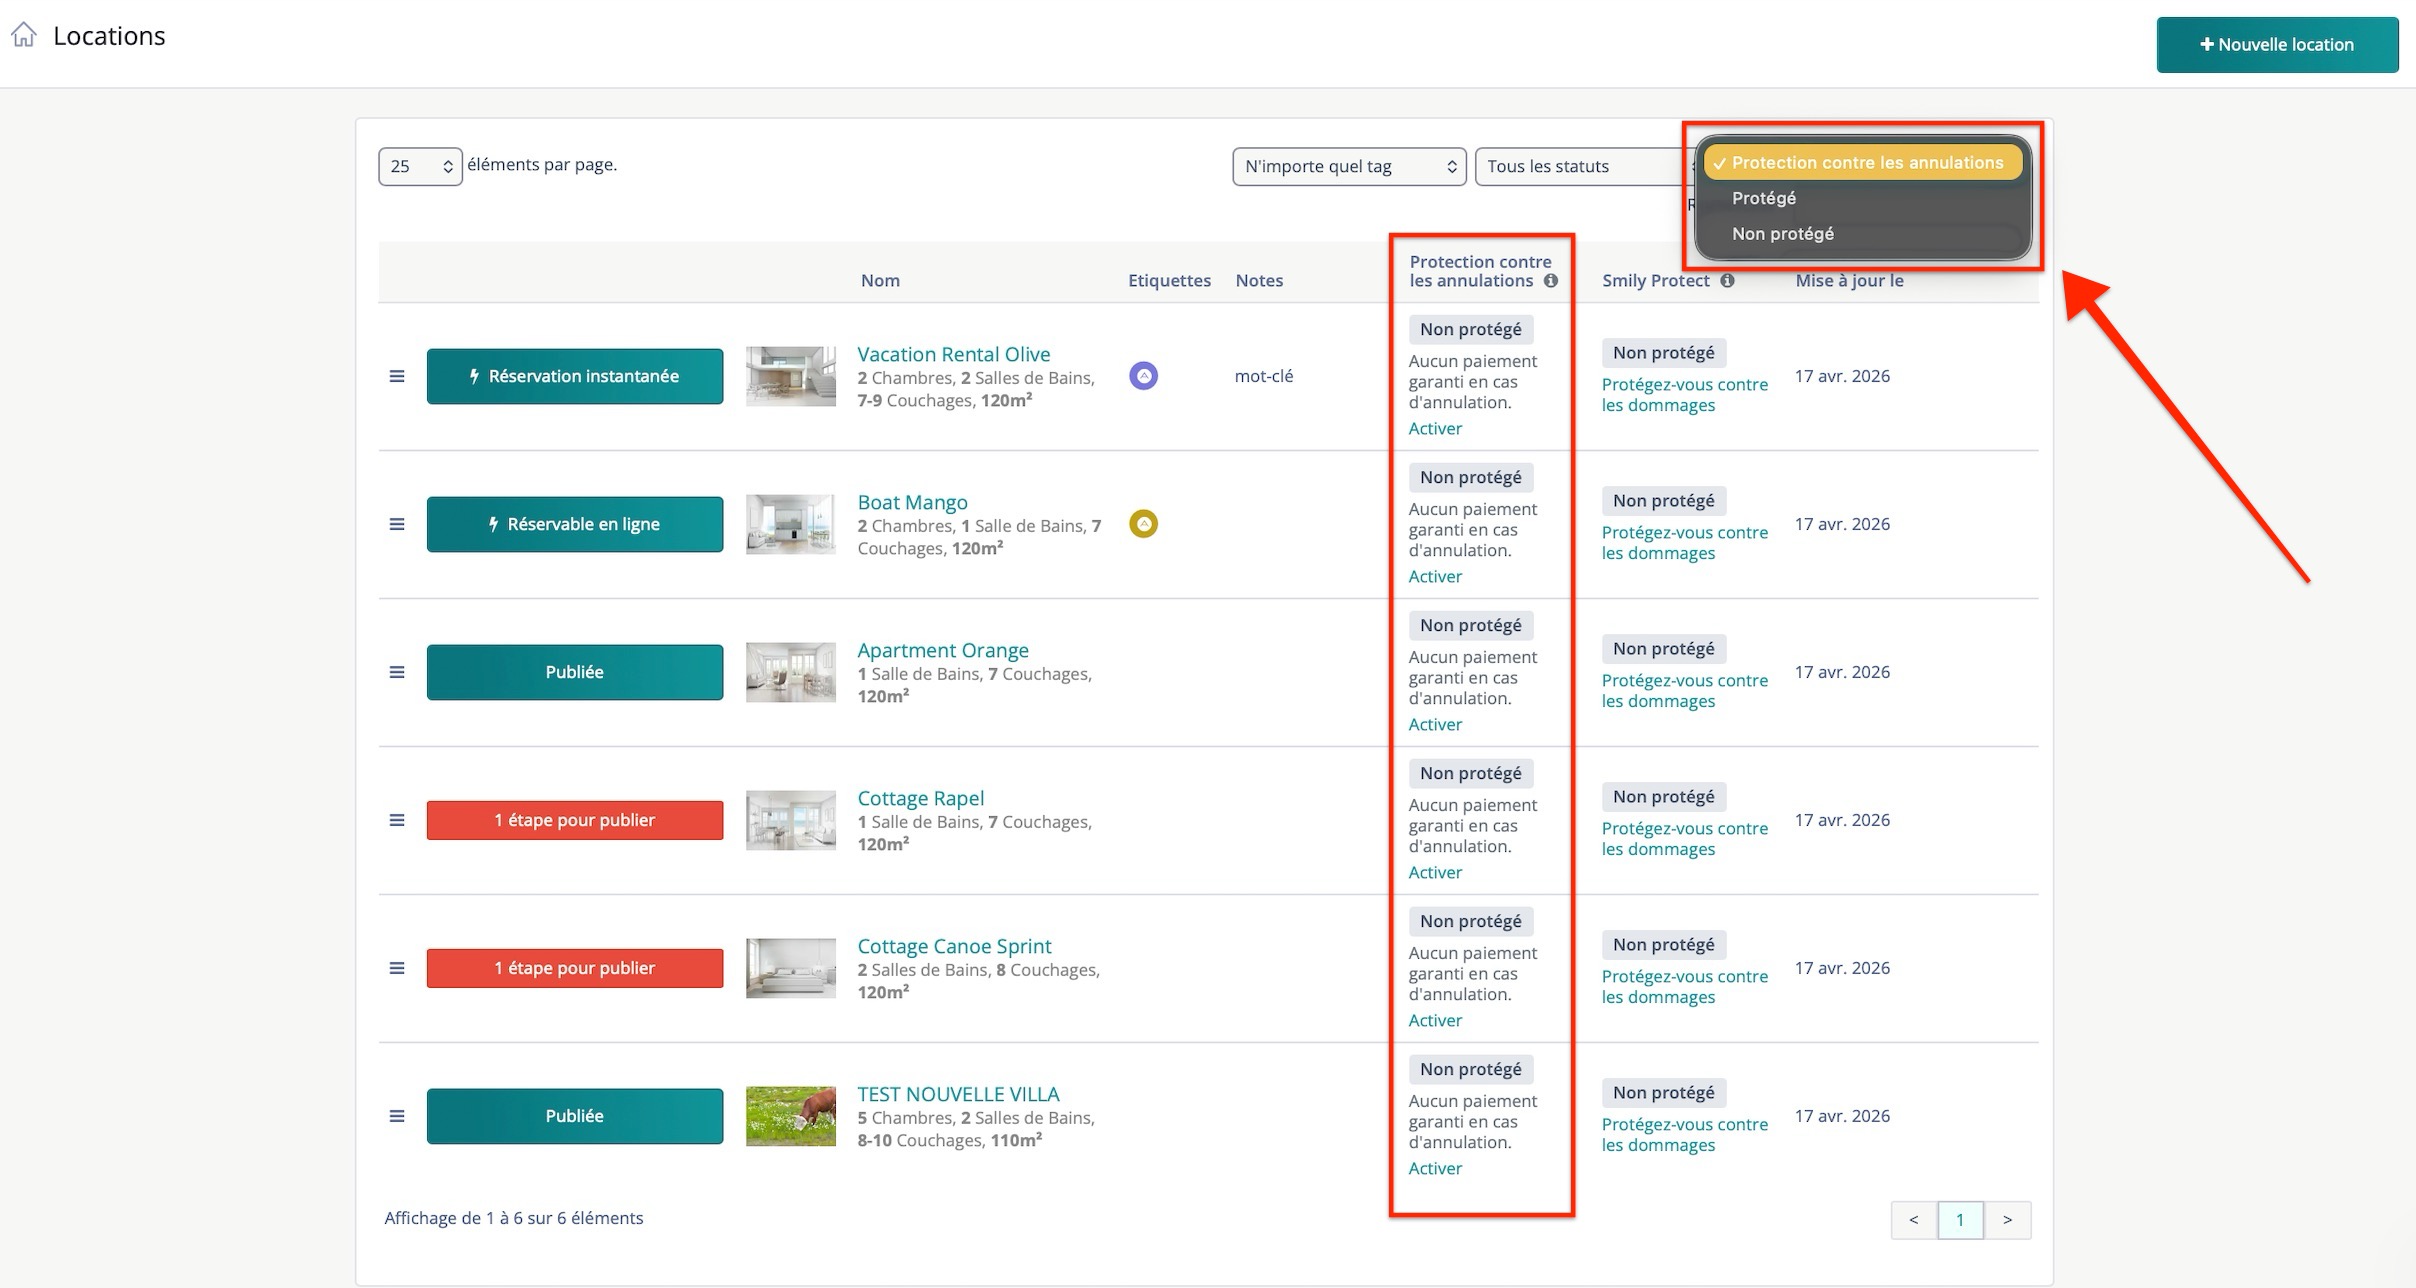Click drag handle icon for TEST NOUVELLE VILLA

397,1116
